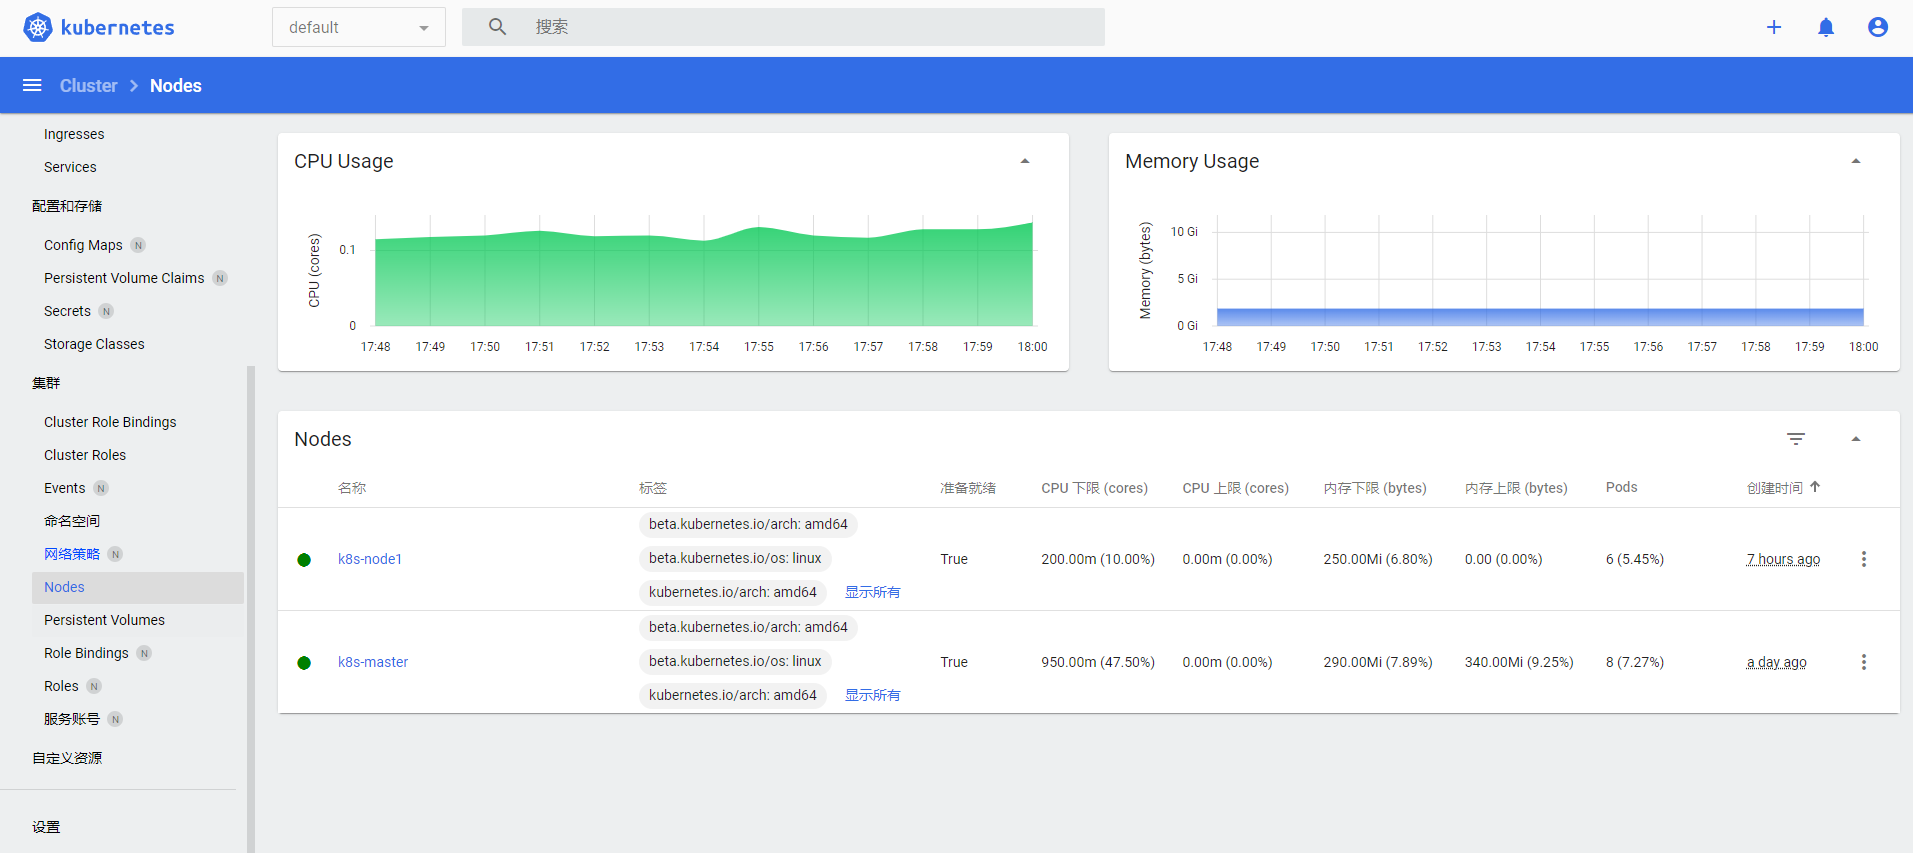Open Ingresses in sidebar

point(74,134)
